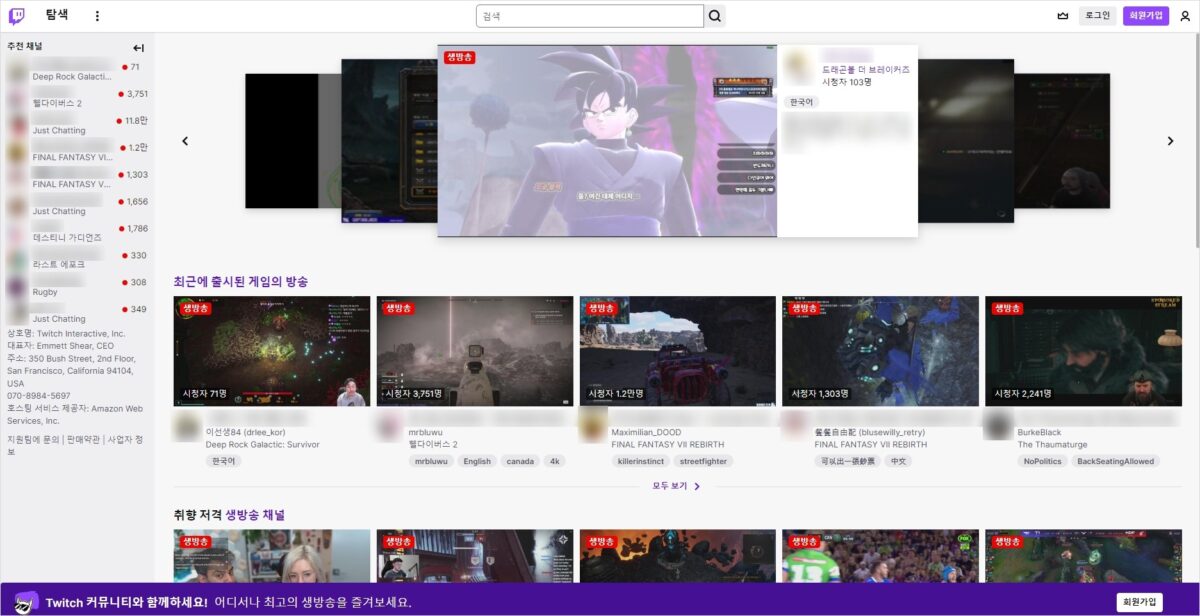The height and width of the screenshot is (616, 1200).
Task: Open The Thaumaturge stream thumbnail
Action: (x=1083, y=351)
